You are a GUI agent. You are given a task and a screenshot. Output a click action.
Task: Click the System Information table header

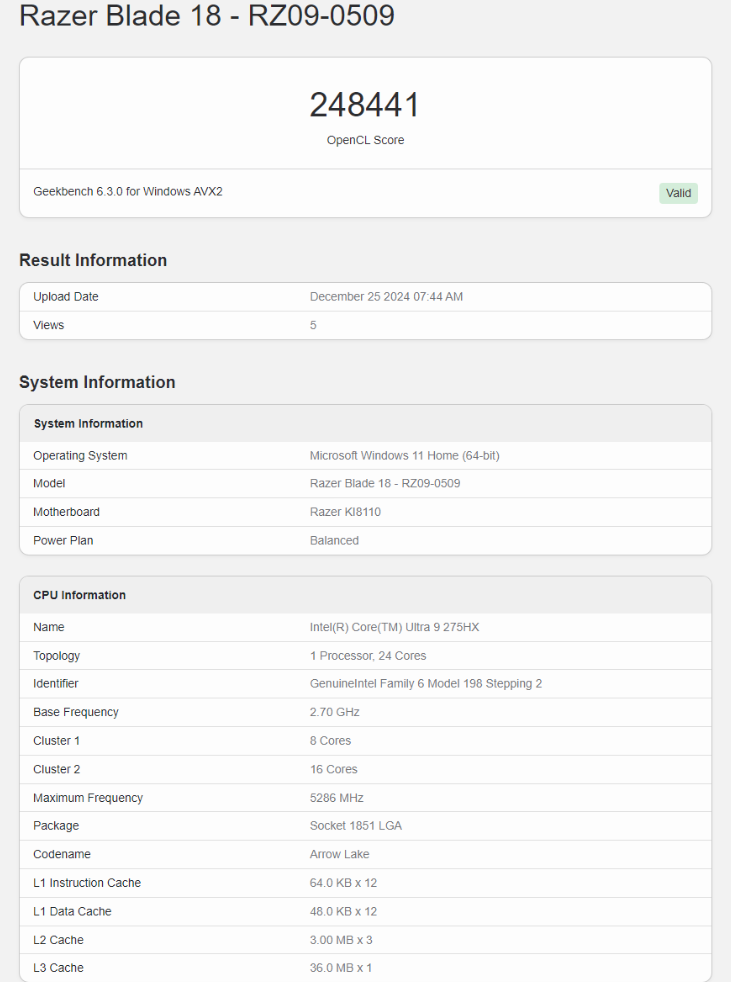[x=88, y=424]
